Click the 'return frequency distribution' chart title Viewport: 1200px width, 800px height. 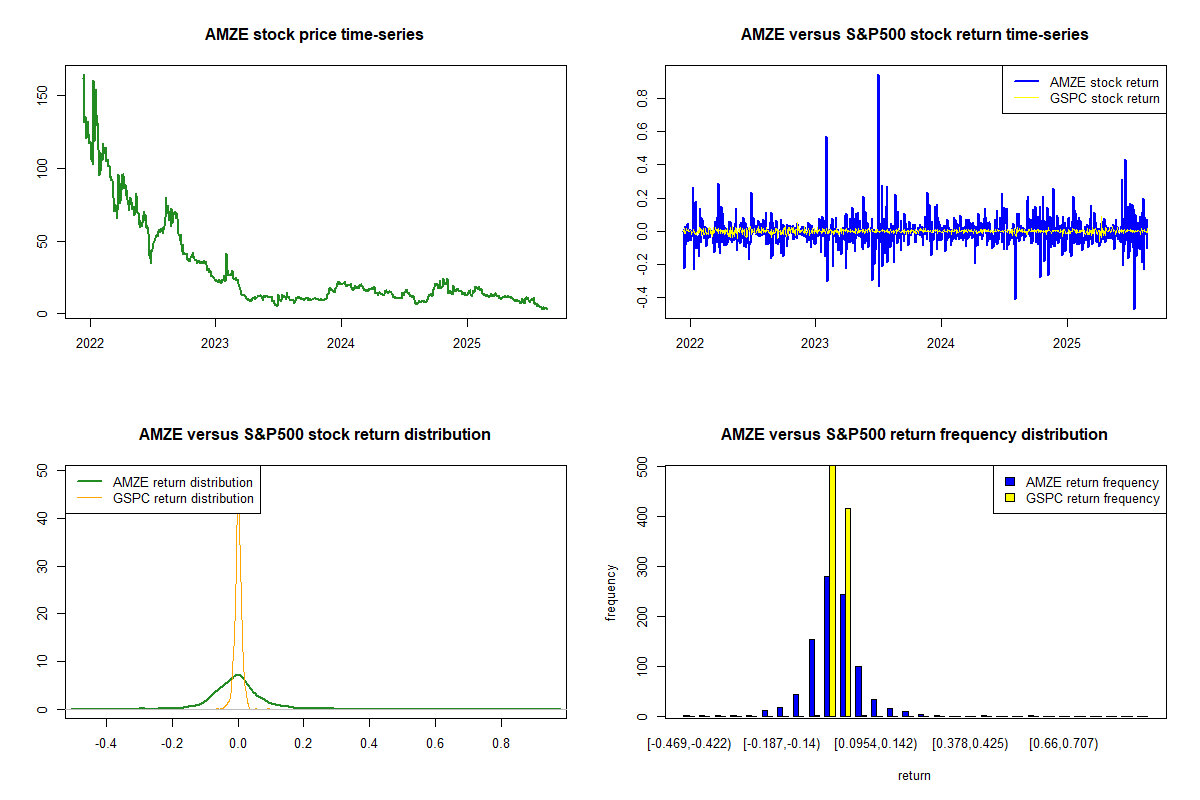point(914,435)
